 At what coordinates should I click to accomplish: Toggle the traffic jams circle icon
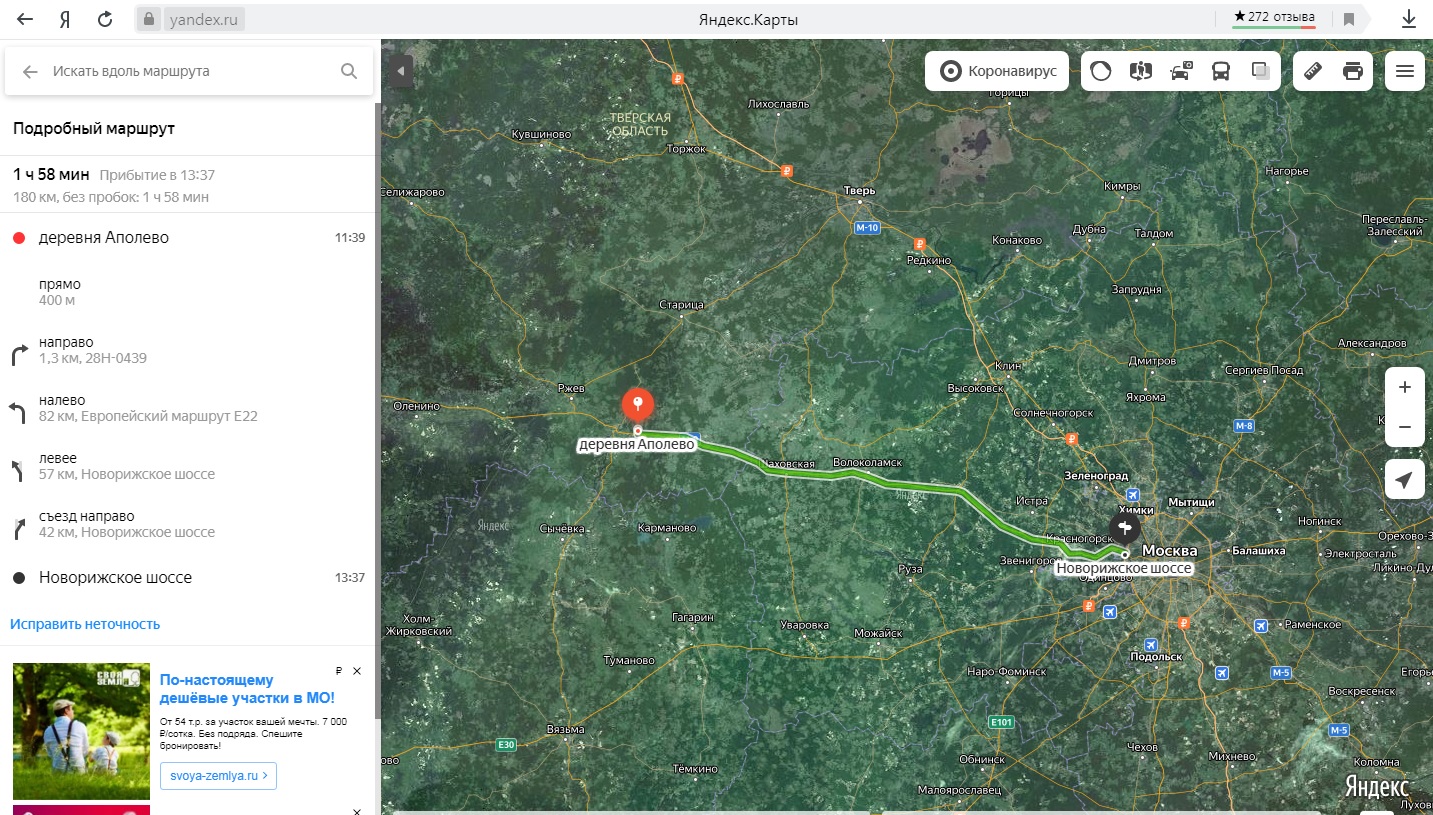point(1101,71)
